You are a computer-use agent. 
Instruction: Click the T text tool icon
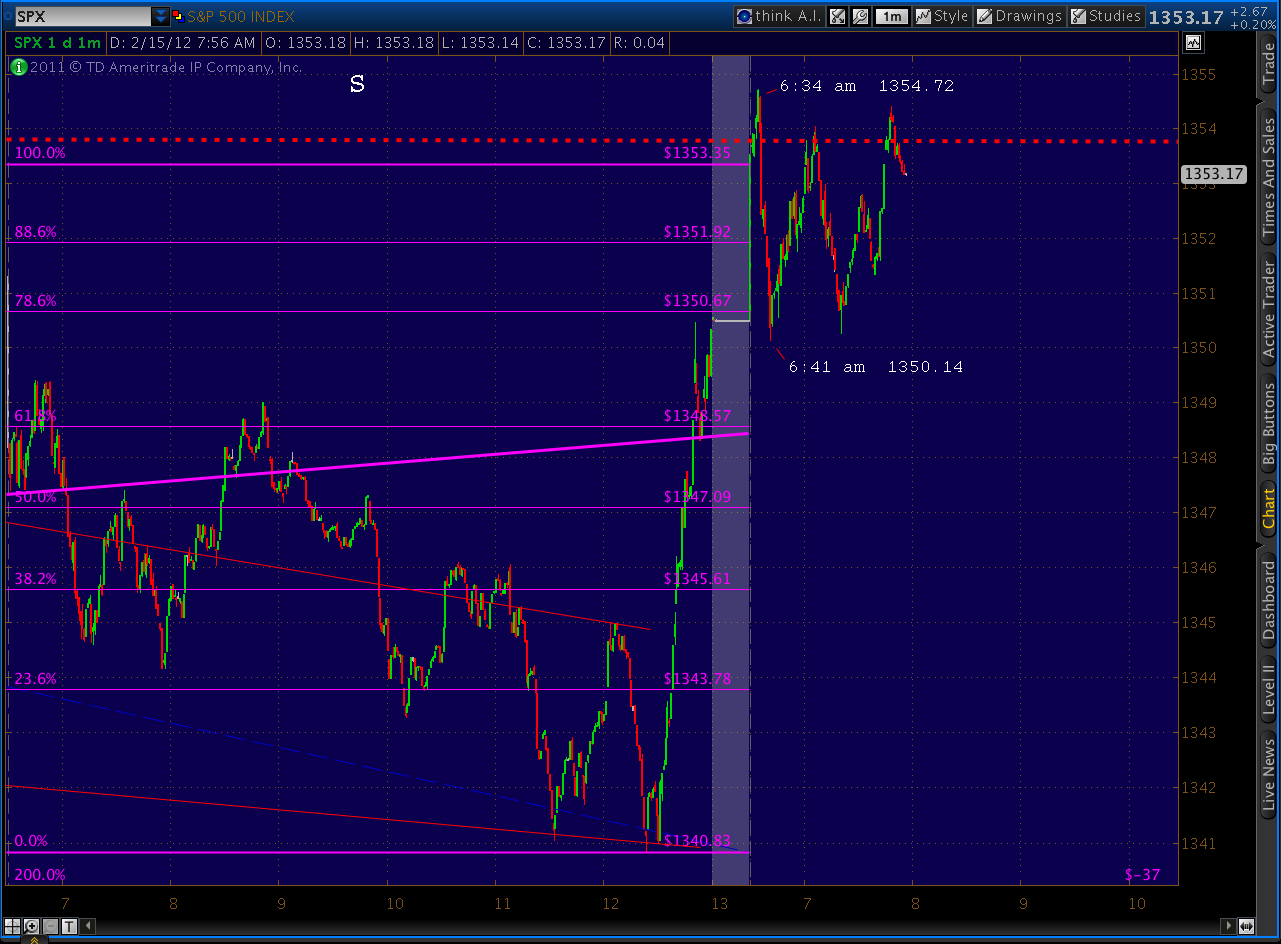(x=69, y=926)
